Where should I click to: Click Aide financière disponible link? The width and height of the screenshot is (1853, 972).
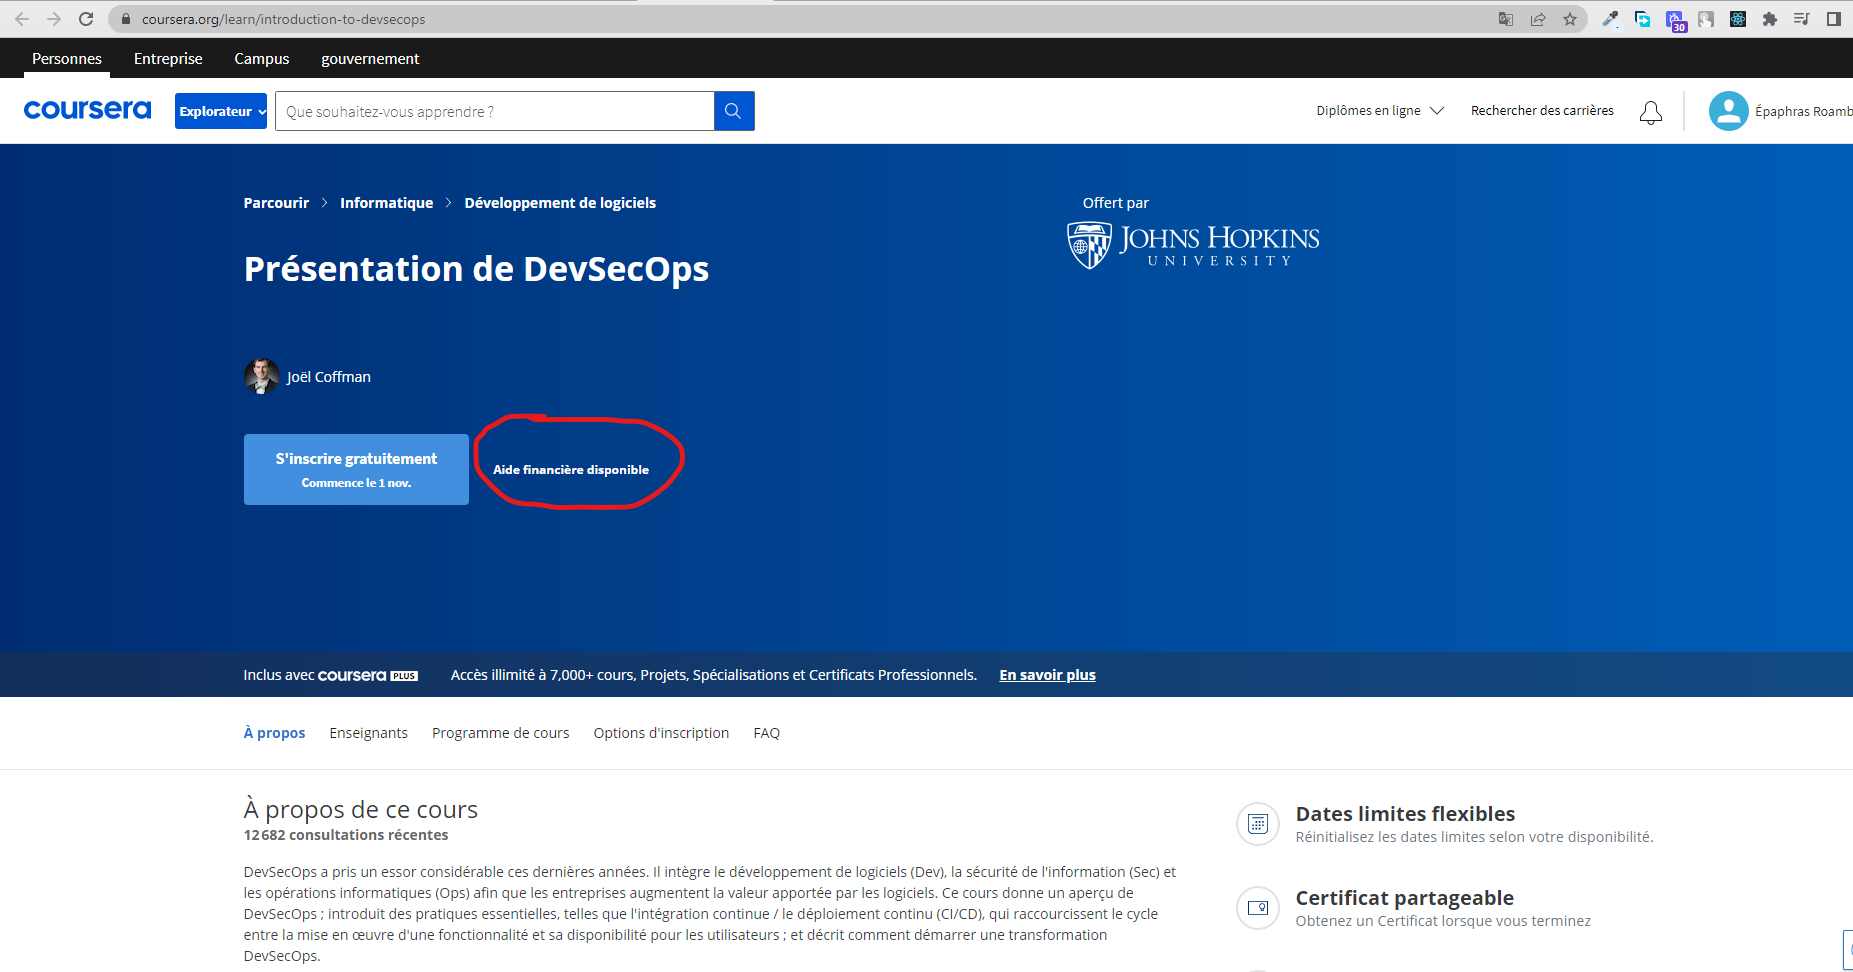point(571,470)
